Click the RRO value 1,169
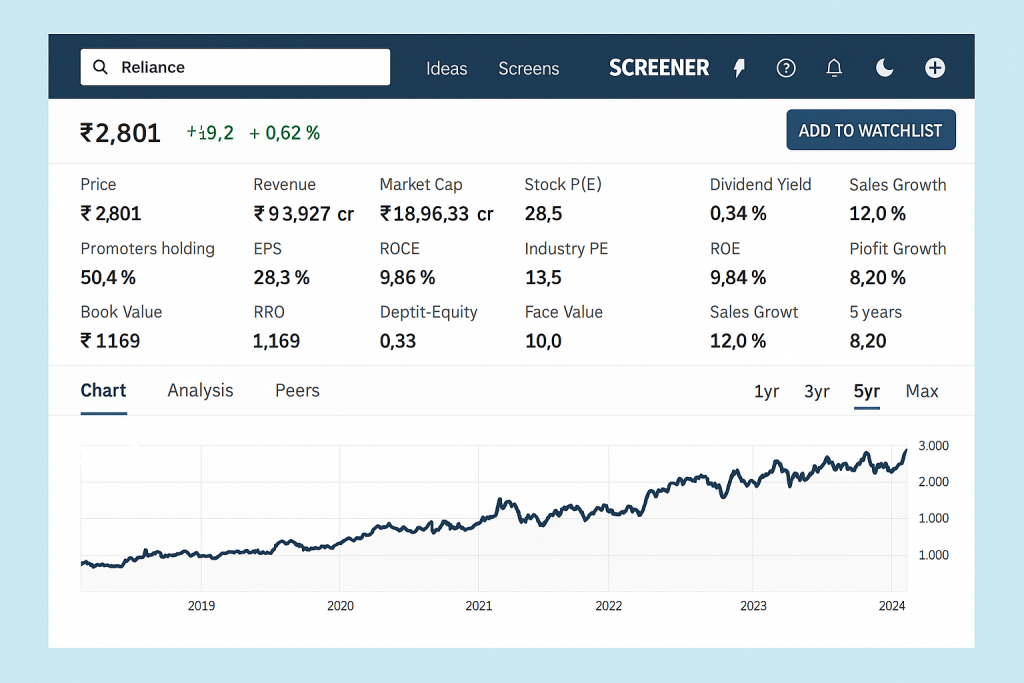 click(276, 341)
